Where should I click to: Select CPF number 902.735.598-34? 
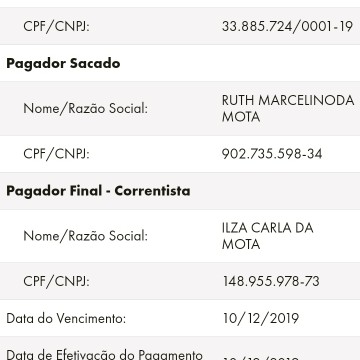click(x=272, y=154)
